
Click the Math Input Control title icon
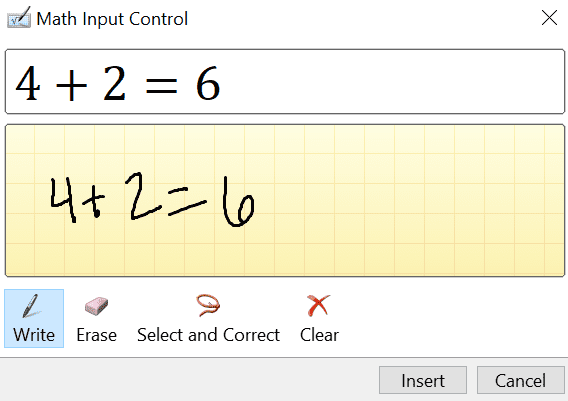click(x=18, y=17)
